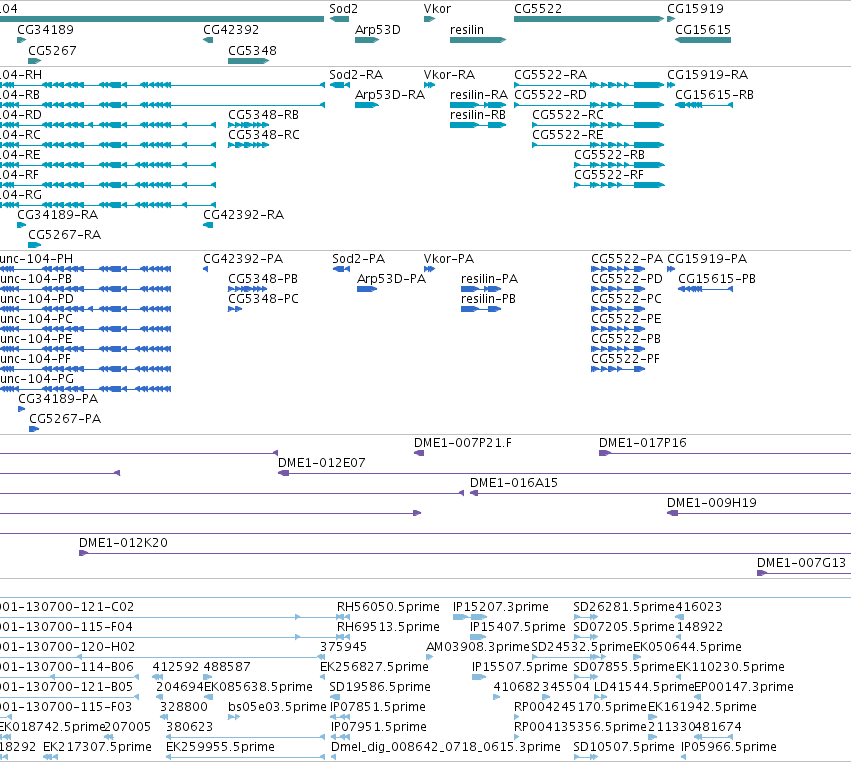Select the CG15919-RA transcript label
Screen dimensions: 851x762
point(708,74)
